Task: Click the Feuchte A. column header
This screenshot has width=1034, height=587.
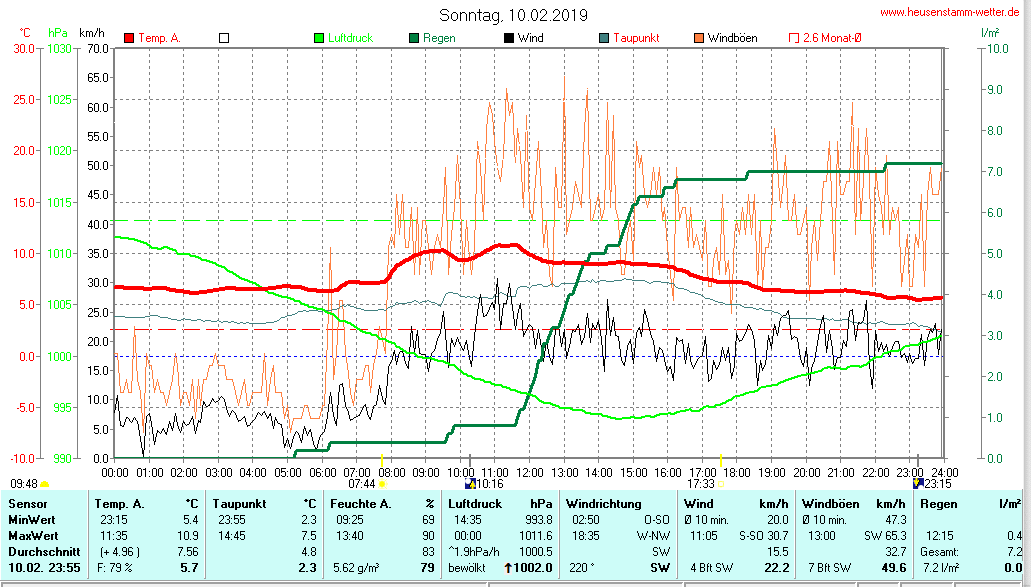Action: (361, 503)
